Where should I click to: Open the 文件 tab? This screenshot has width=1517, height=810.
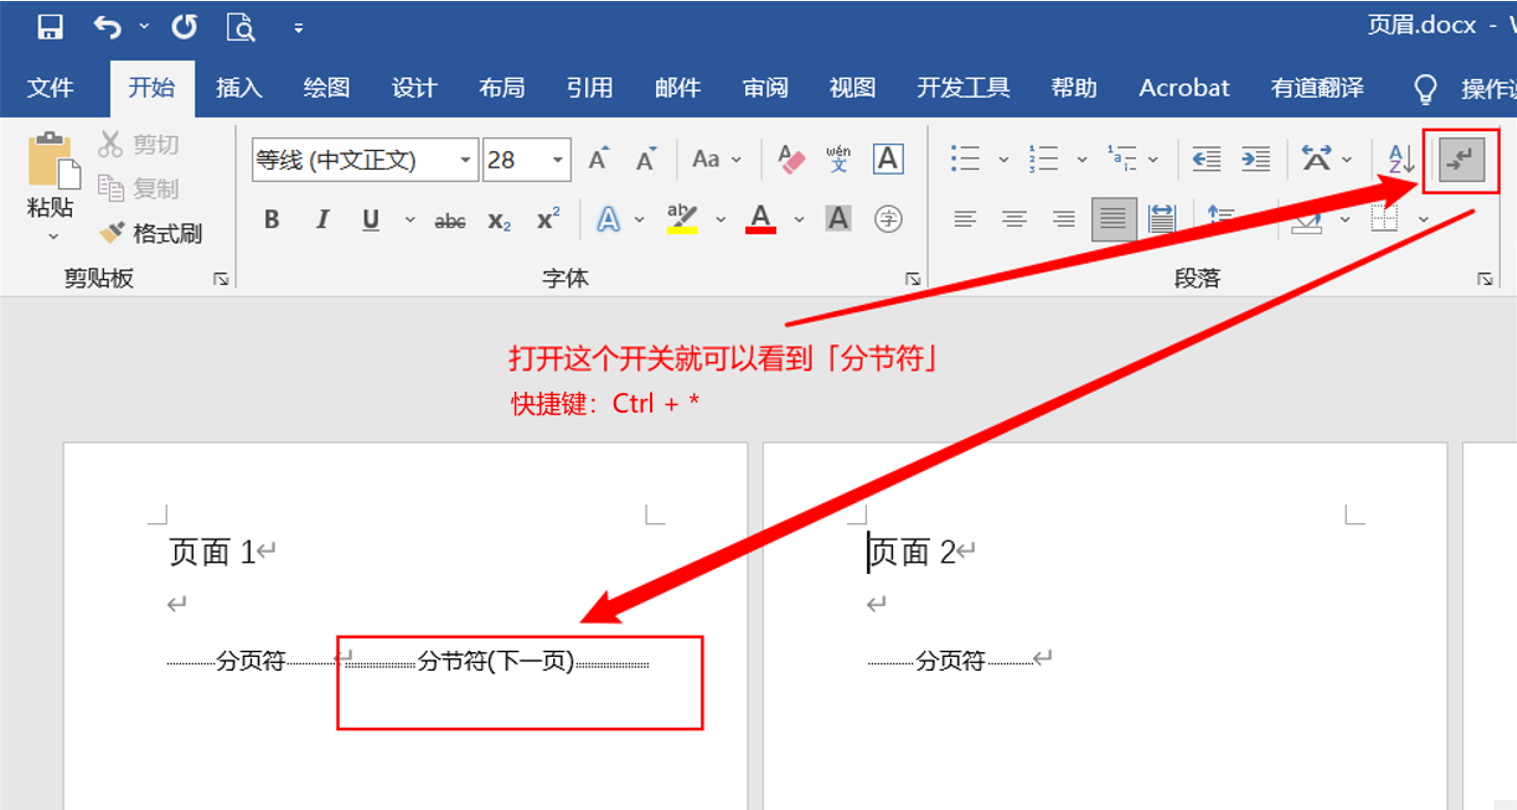click(x=50, y=88)
